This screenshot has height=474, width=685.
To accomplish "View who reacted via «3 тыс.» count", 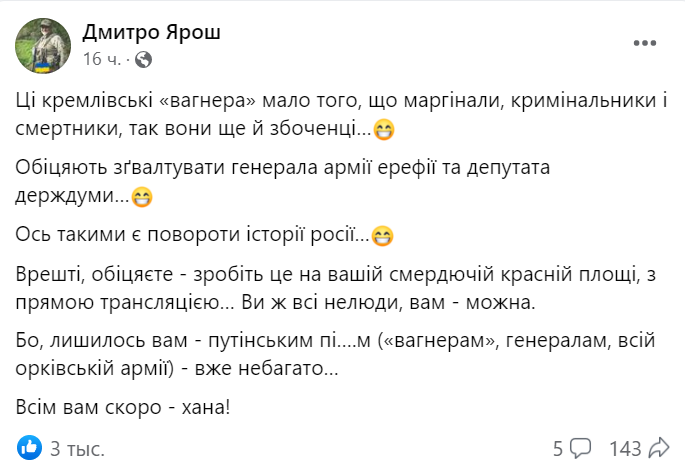I will [77, 449].
